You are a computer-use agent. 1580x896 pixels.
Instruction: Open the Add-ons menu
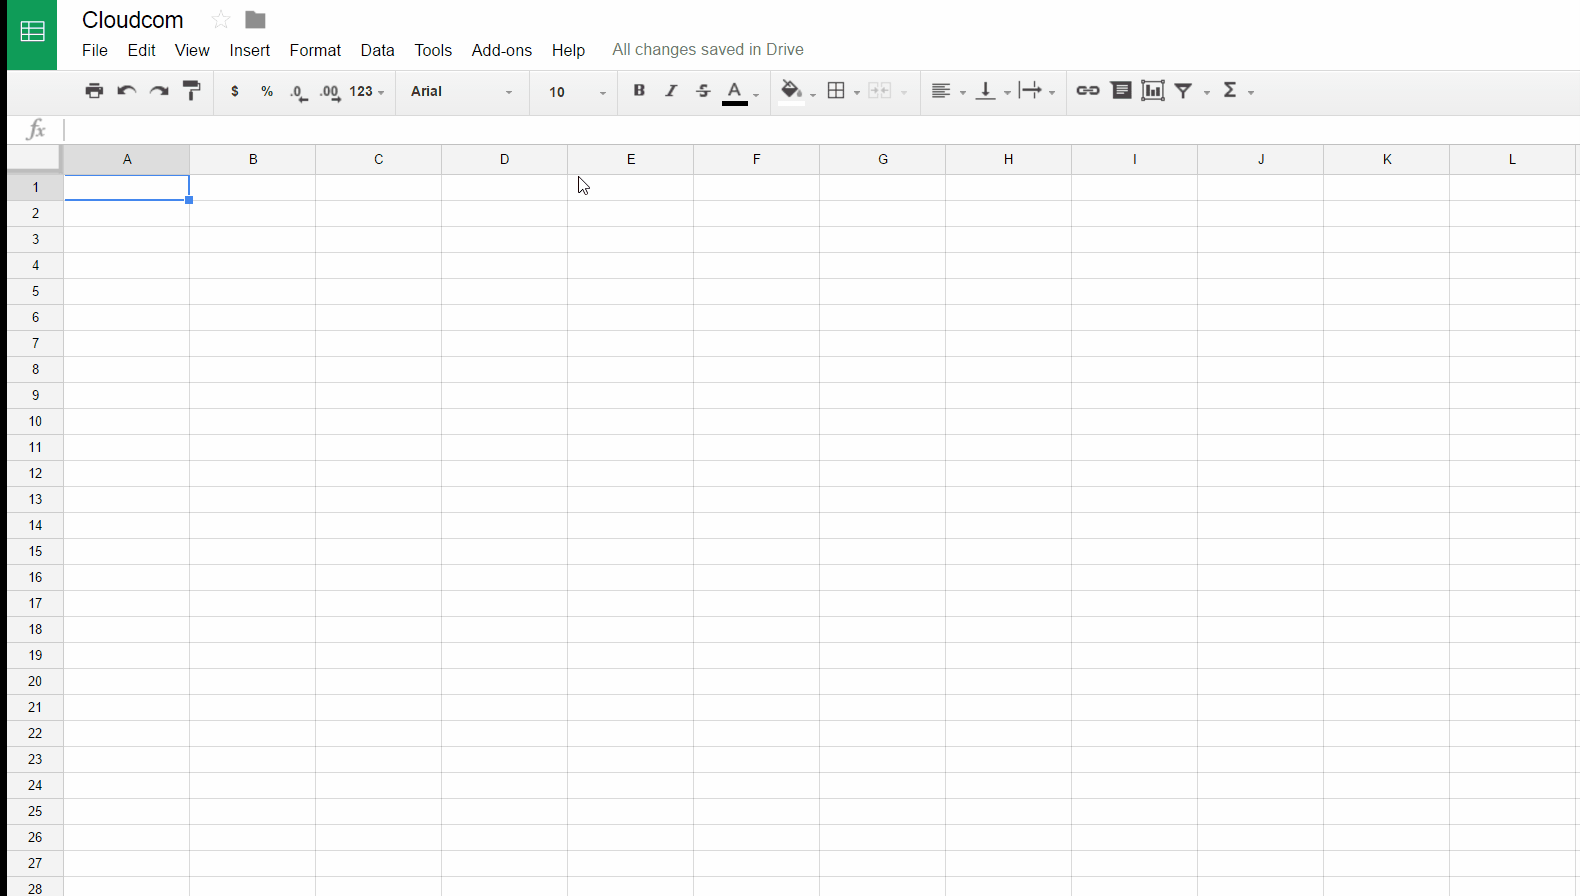502,50
